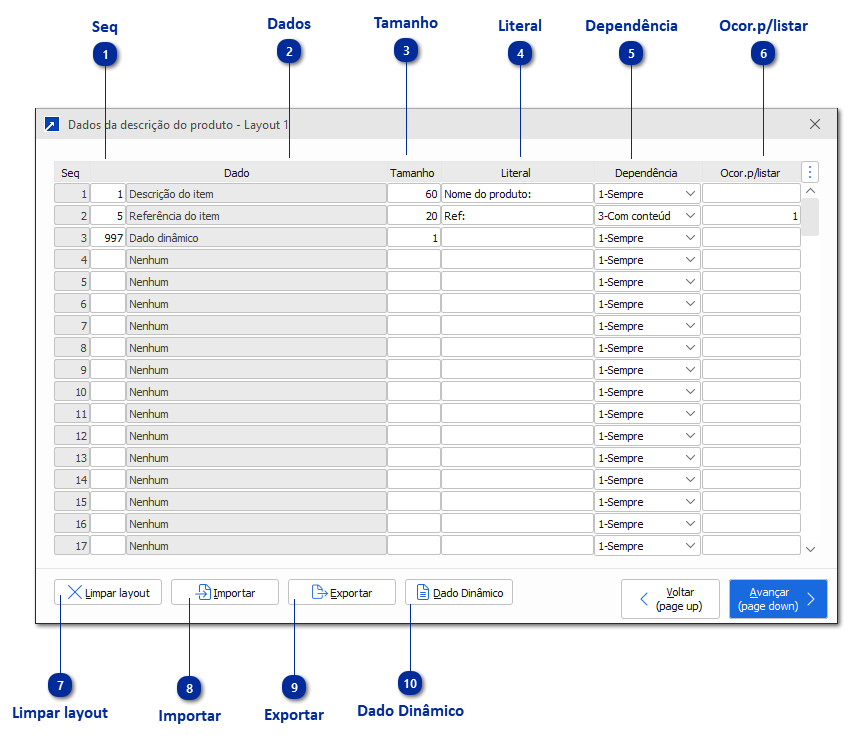Click the Tamanho field with value 20
861x742 pixels.
413,216
